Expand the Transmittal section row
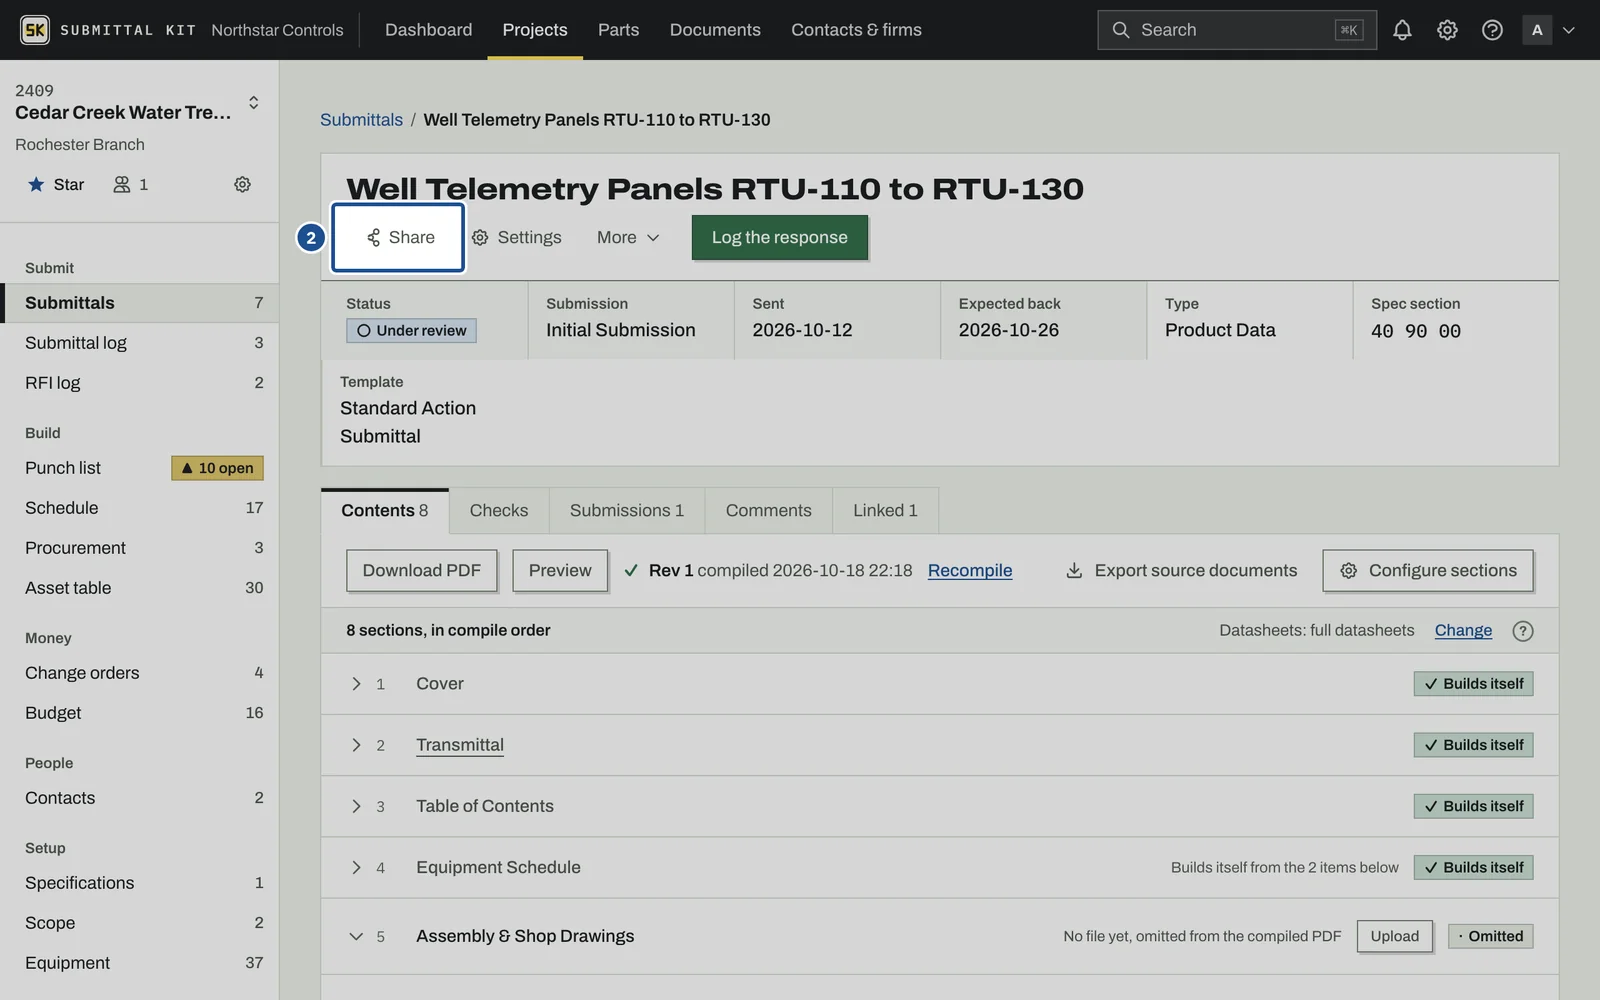Screen dimensions: 1600x1000 [356, 745]
